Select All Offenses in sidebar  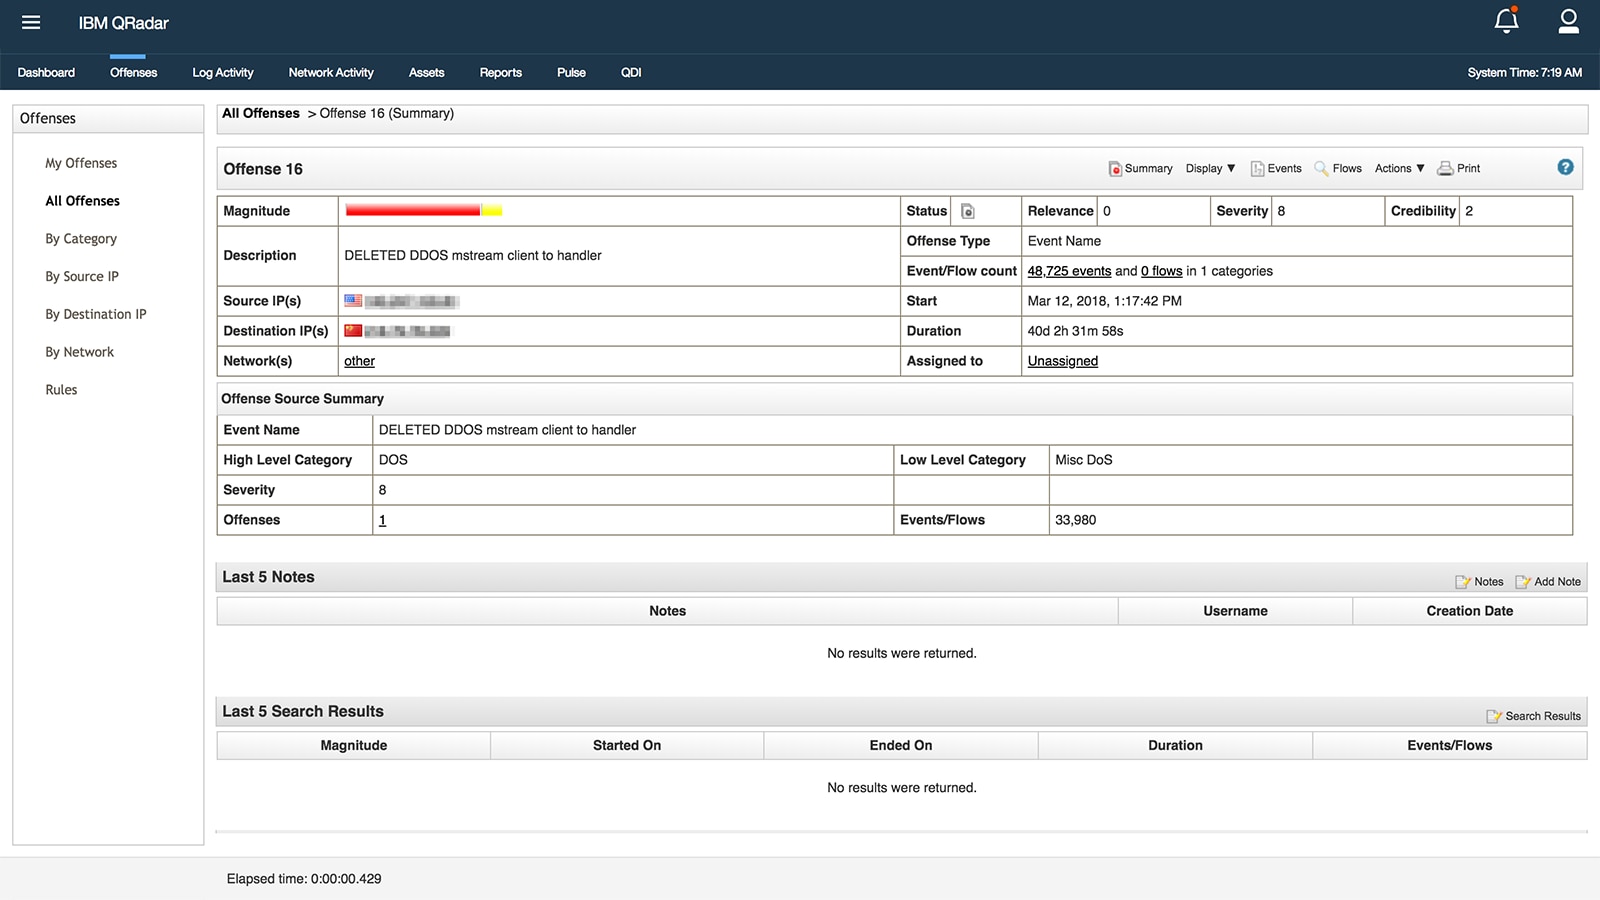(82, 201)
